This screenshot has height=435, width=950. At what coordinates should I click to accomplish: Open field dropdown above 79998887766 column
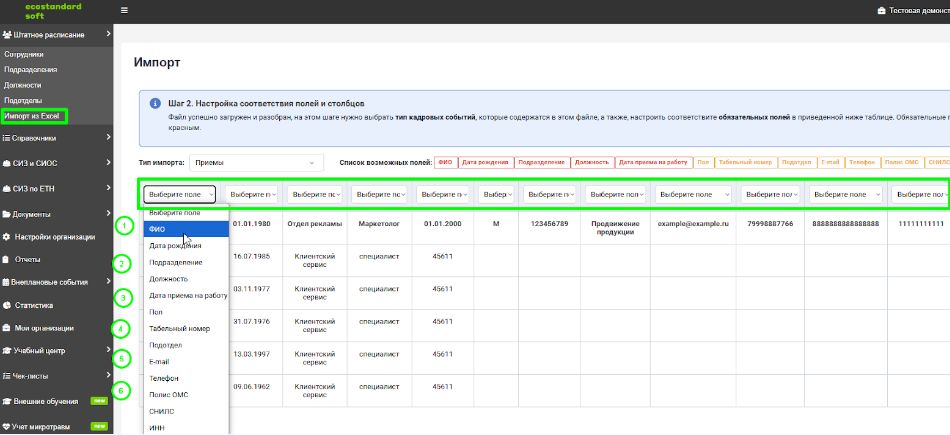pyautogui.click(x=771, y=194)
